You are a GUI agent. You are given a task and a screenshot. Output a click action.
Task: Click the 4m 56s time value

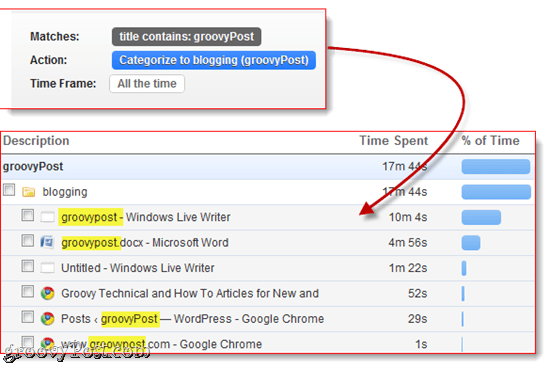(408, 242)
